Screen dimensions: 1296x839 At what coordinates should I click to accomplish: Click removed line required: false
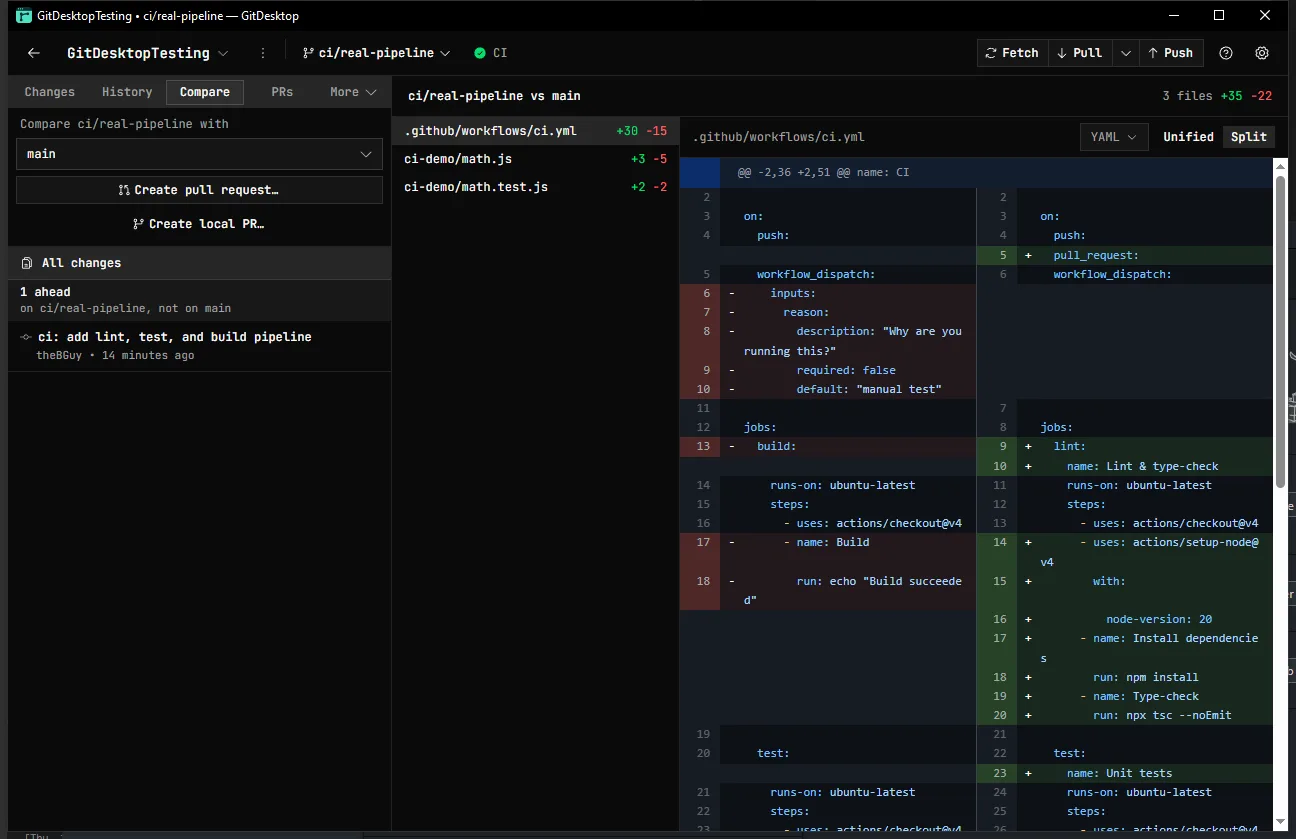[827, 370]
